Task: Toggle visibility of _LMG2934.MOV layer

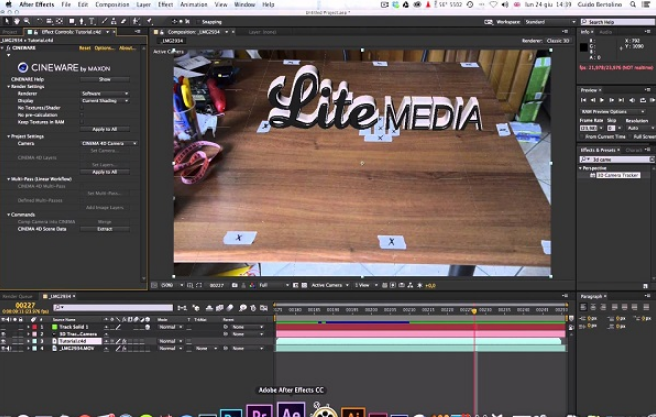Action: (x=3, y=348)
